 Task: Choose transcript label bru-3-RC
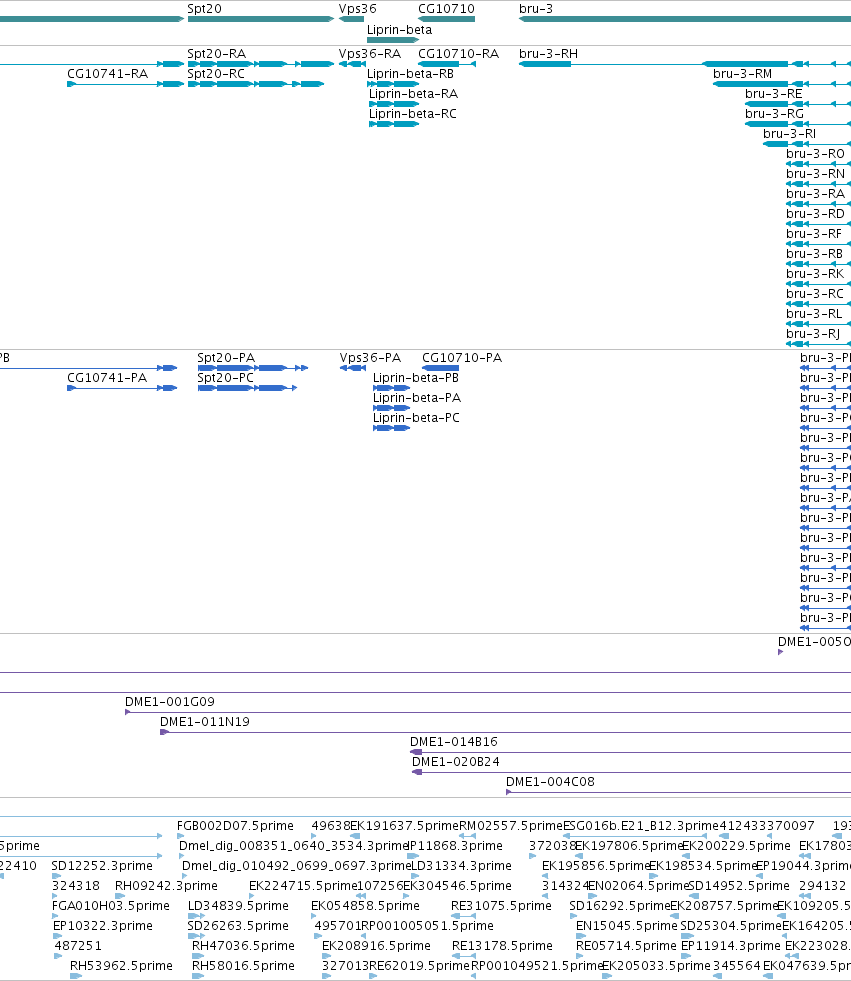click(815, 294)
